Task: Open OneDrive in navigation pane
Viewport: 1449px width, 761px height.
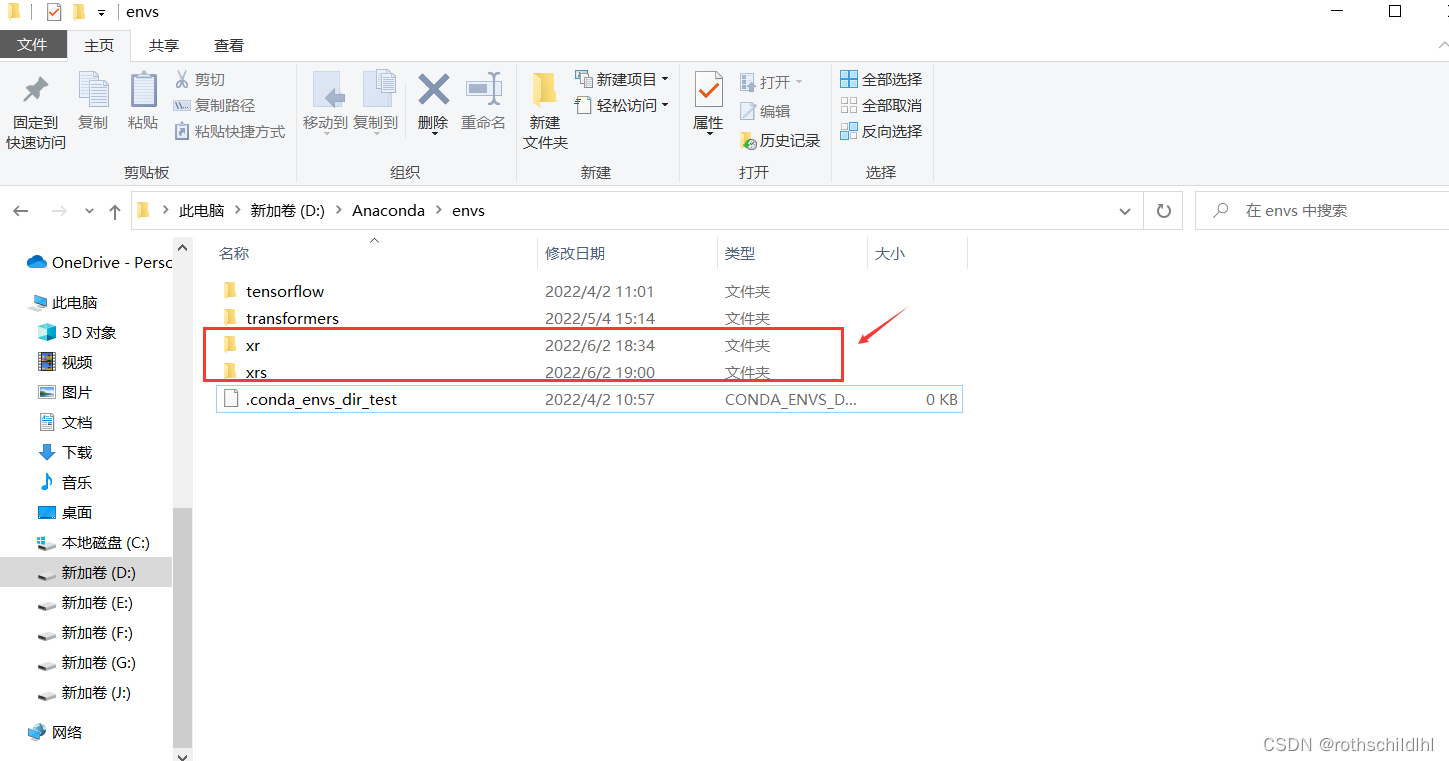Action: click(99, 262)
